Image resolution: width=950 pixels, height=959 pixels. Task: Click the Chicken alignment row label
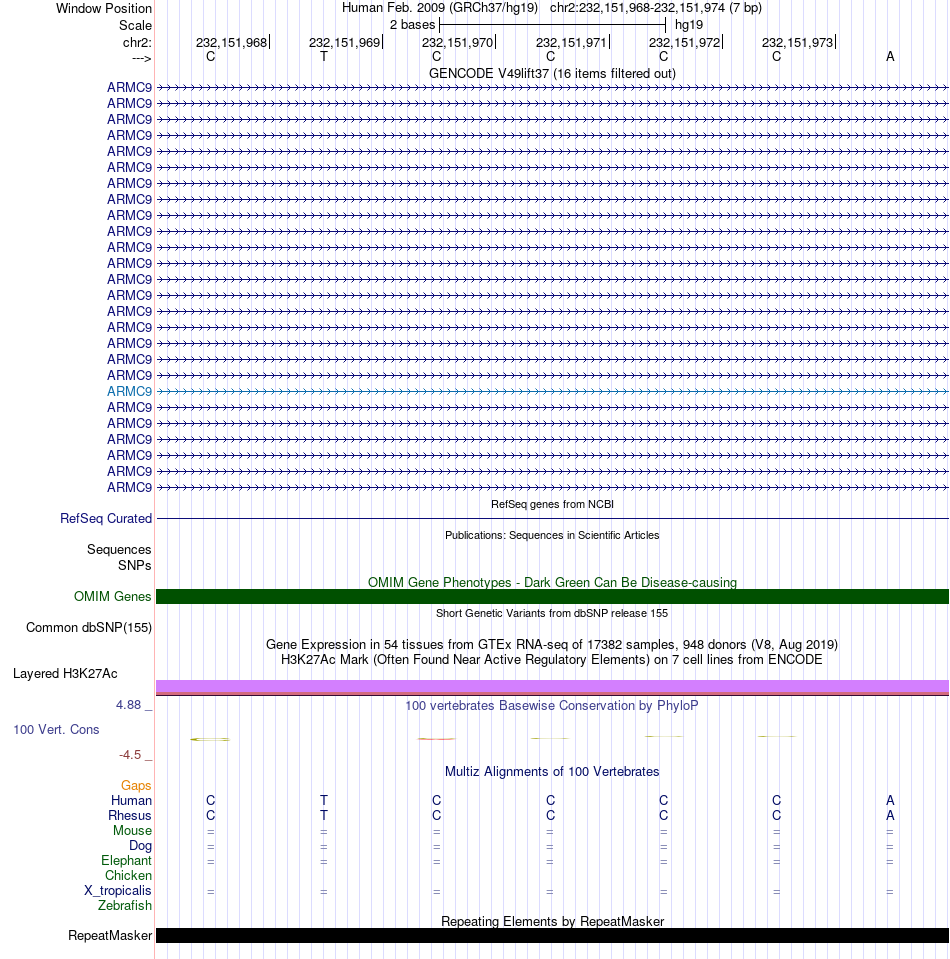tap(128, 876)
